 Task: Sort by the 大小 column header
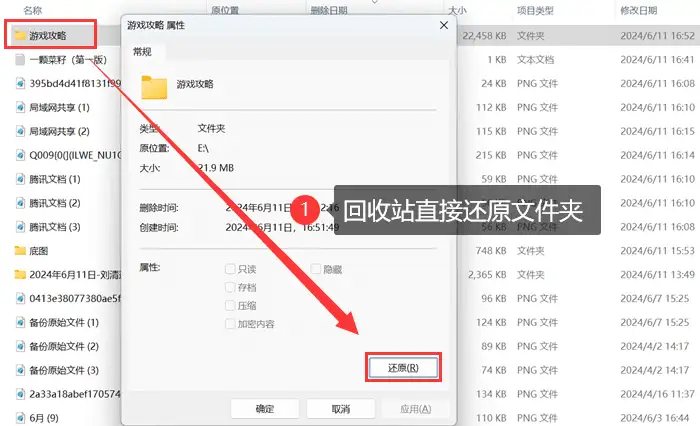tap(457, 10)
